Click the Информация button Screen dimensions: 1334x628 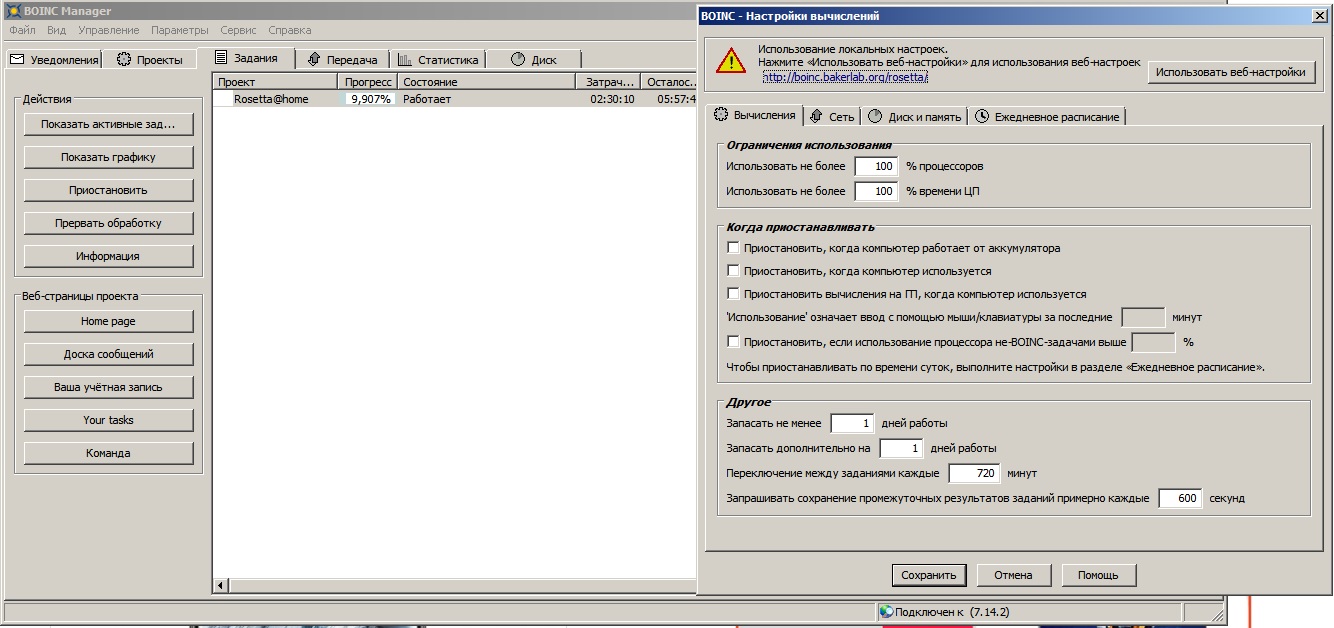108,256
